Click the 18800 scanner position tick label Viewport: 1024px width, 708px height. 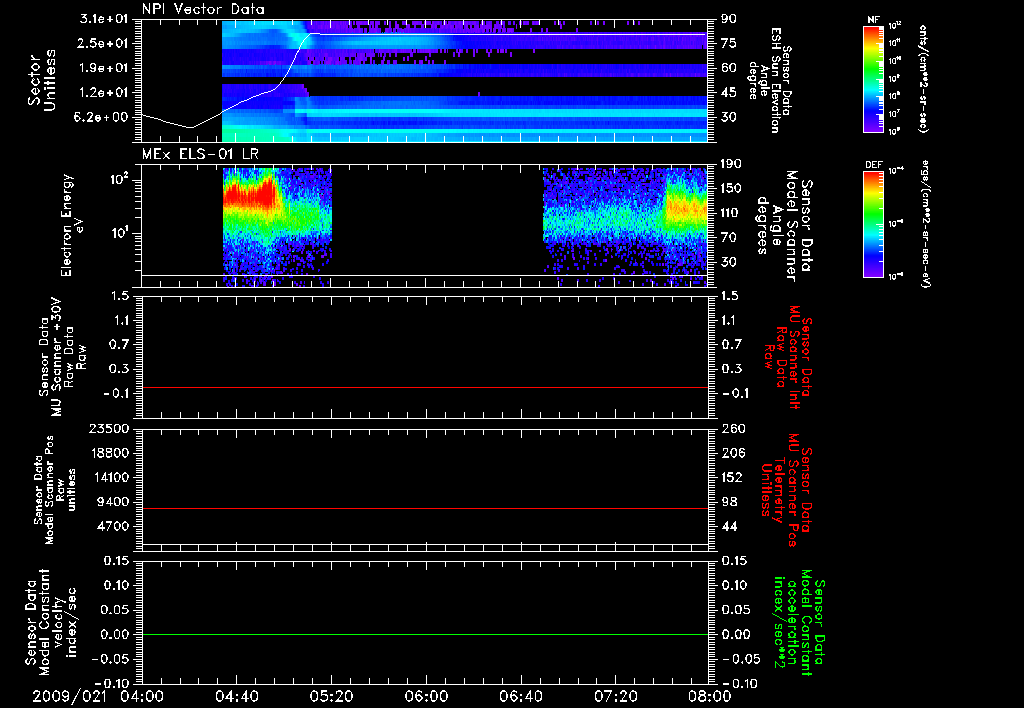click(109, 453)
